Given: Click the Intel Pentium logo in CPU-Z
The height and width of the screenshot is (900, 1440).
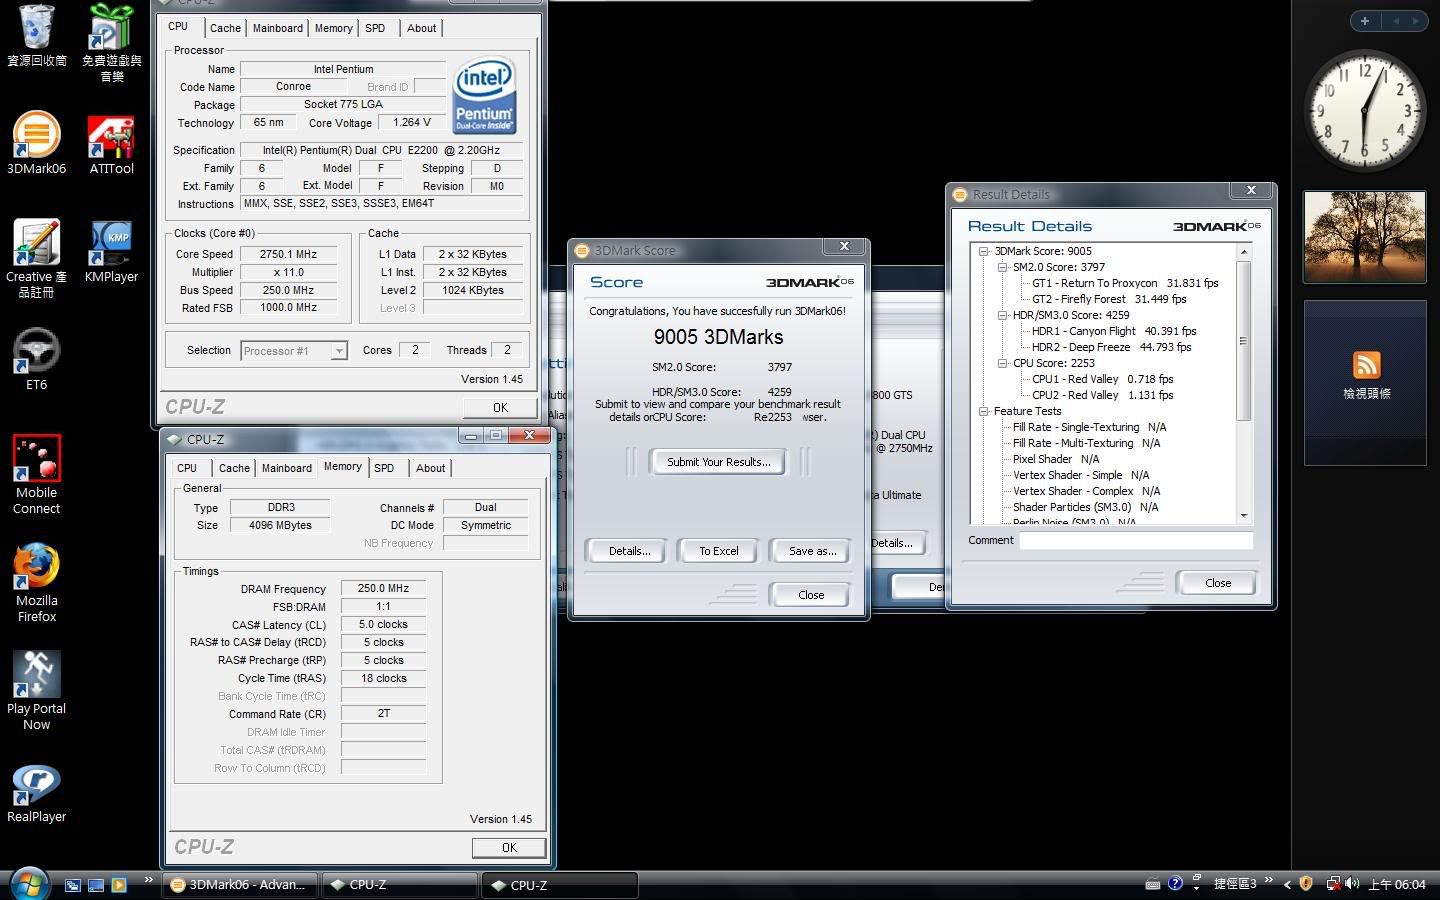Looking at the screenshot, I should 484,96.
